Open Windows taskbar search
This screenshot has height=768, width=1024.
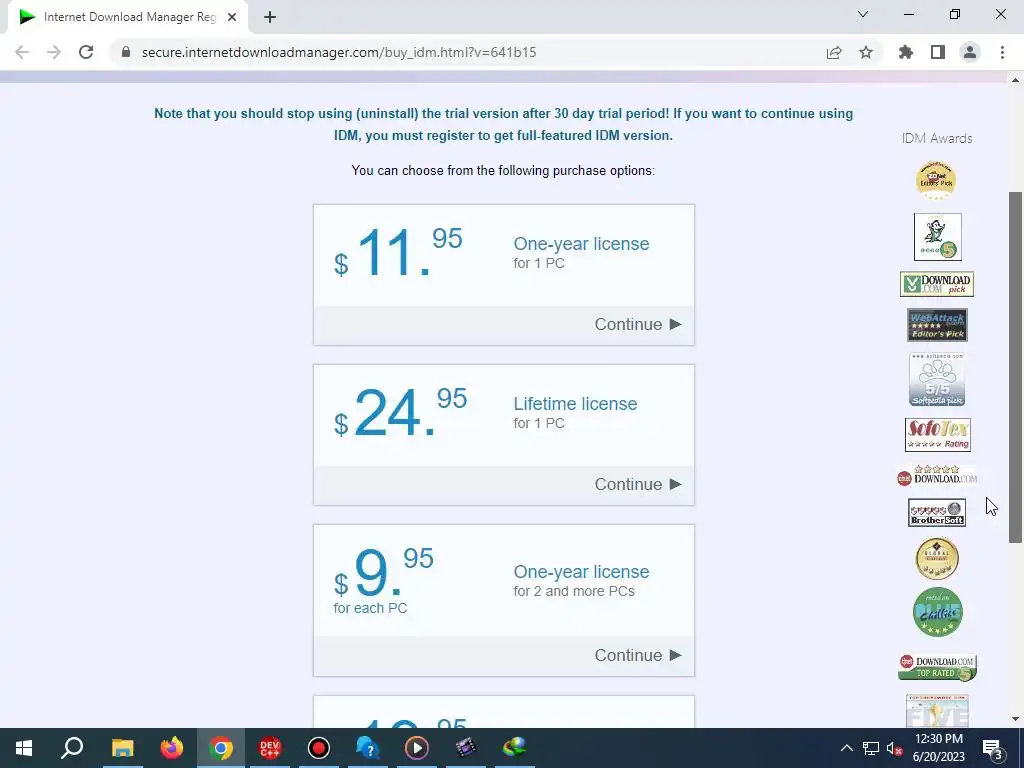[72, 748]
